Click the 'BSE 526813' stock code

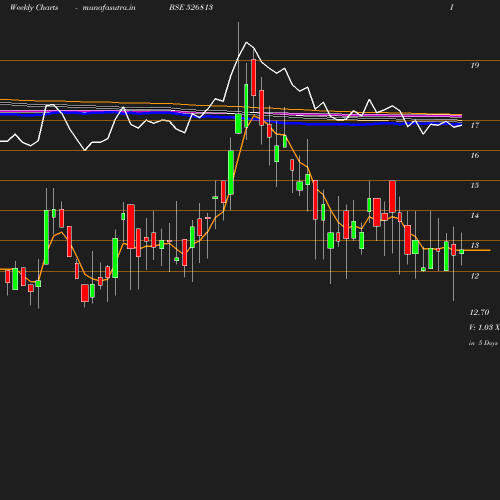click(x=191, y=7)
